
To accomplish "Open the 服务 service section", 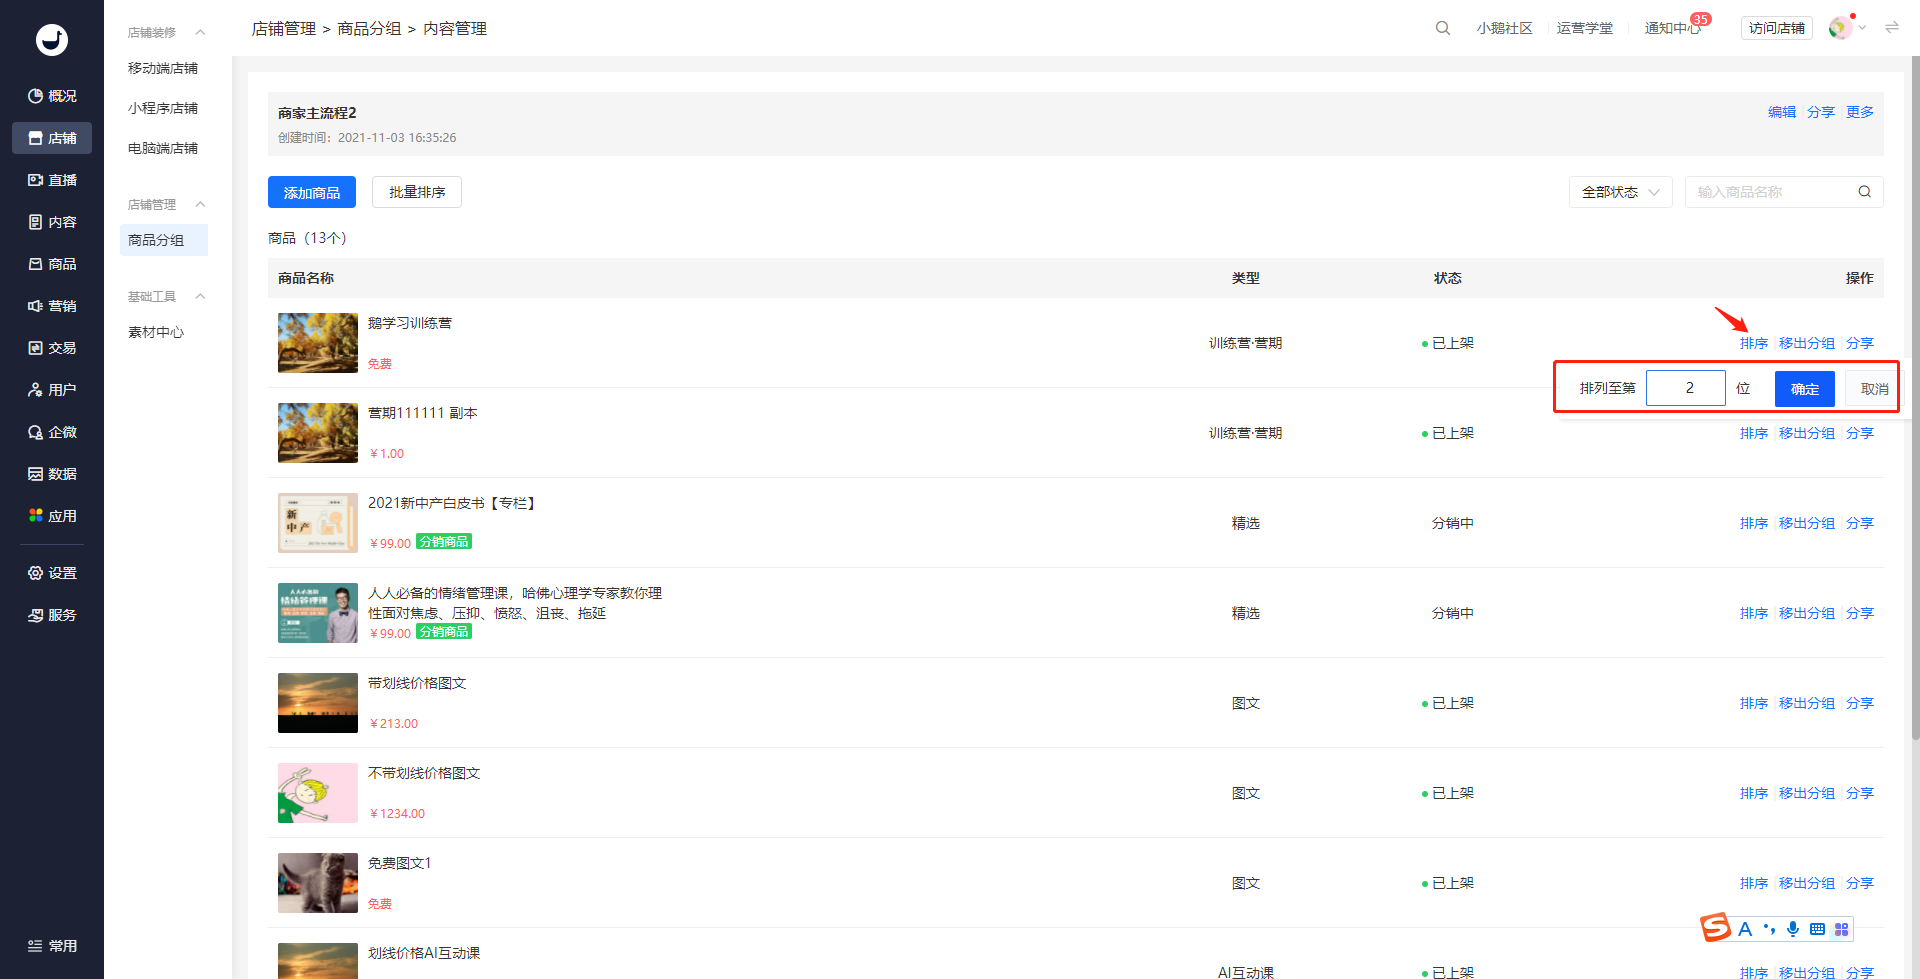I will 52,615.
